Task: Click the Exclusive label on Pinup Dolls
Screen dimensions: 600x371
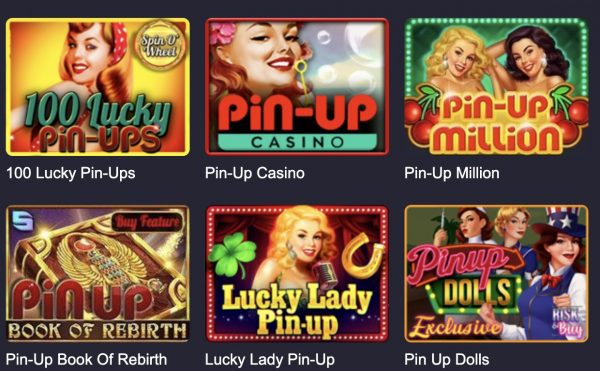Action: point(456,327)
